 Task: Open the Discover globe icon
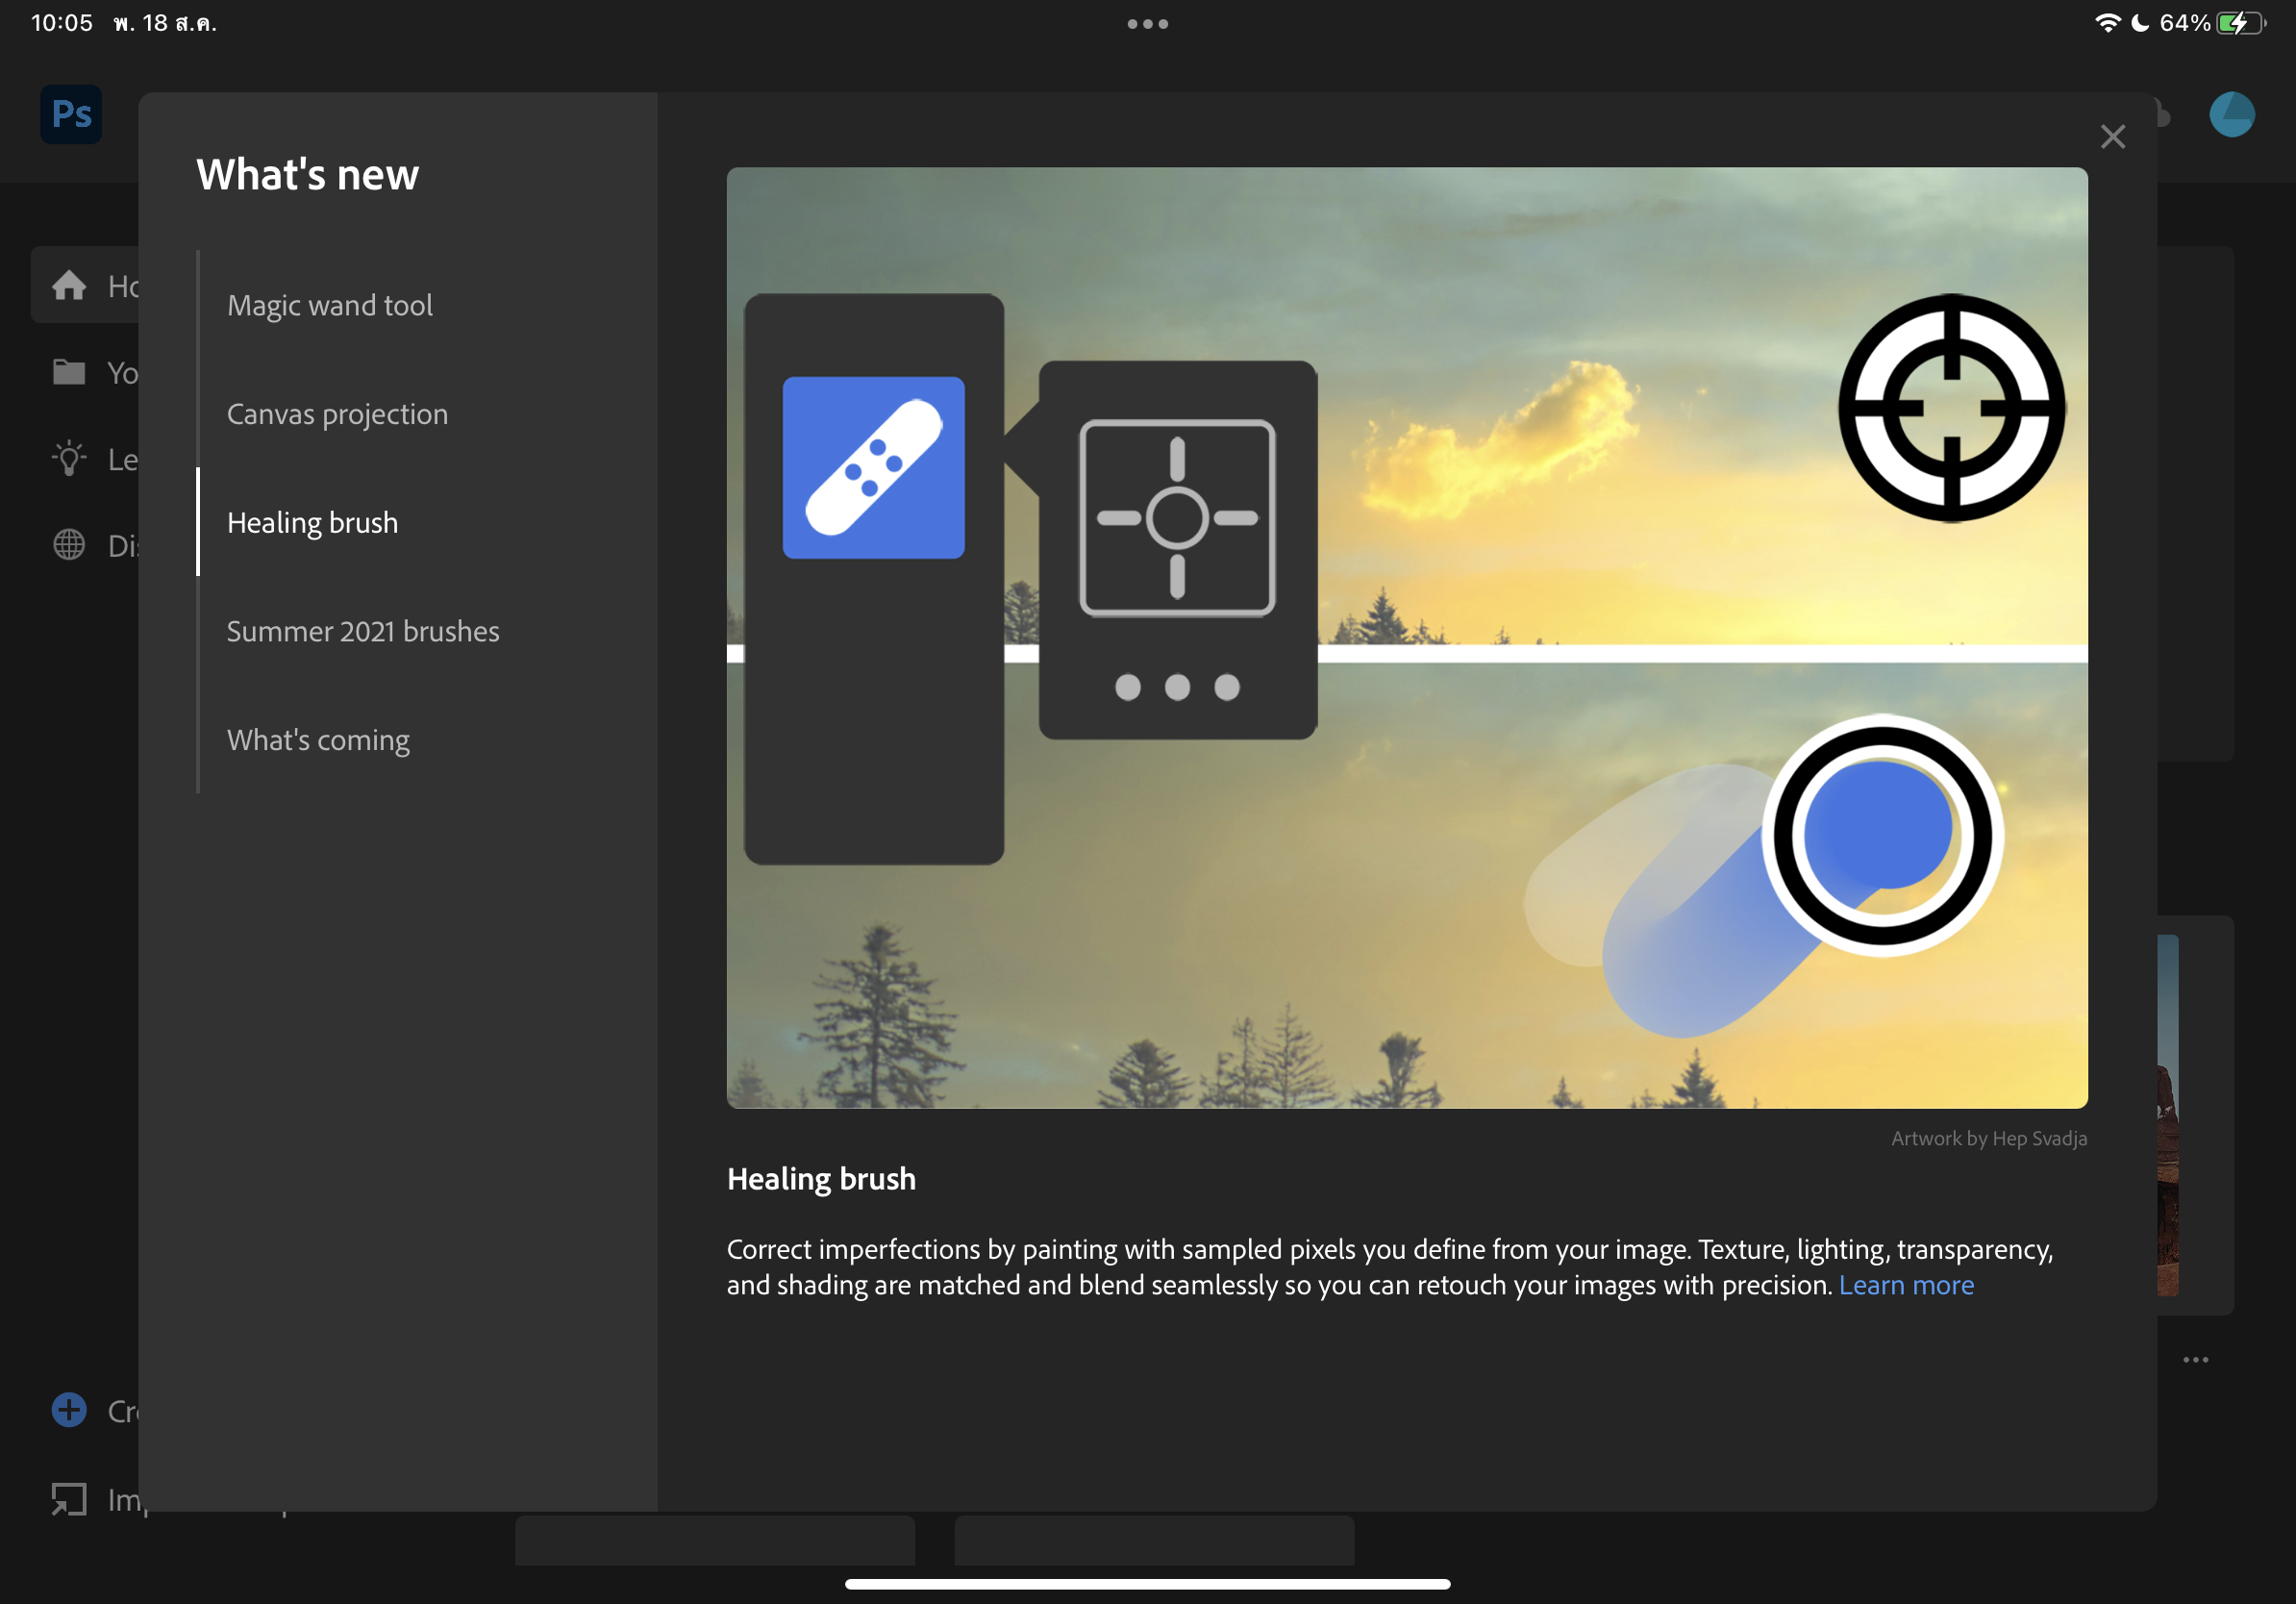click(x=69, y=545)
